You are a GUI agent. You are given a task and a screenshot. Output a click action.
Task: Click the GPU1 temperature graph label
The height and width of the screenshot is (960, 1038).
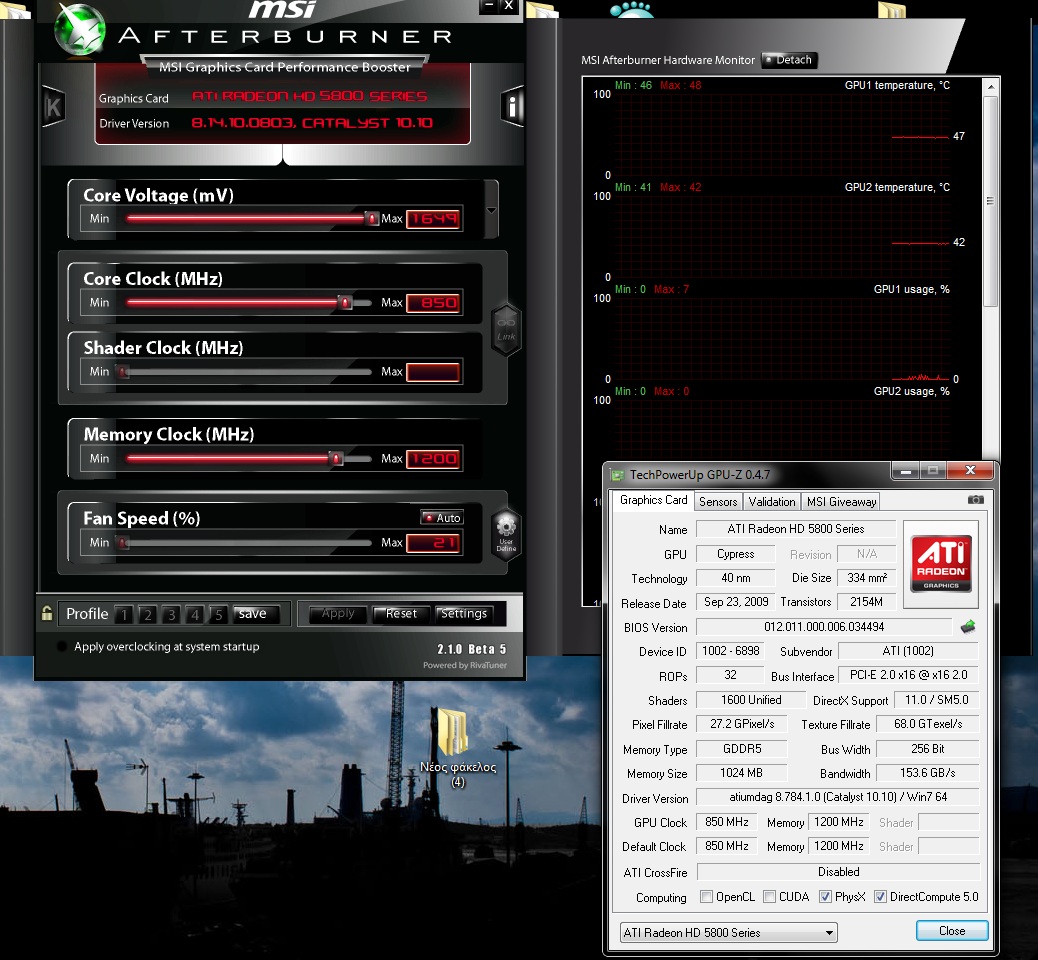click(x=897, y=85)
